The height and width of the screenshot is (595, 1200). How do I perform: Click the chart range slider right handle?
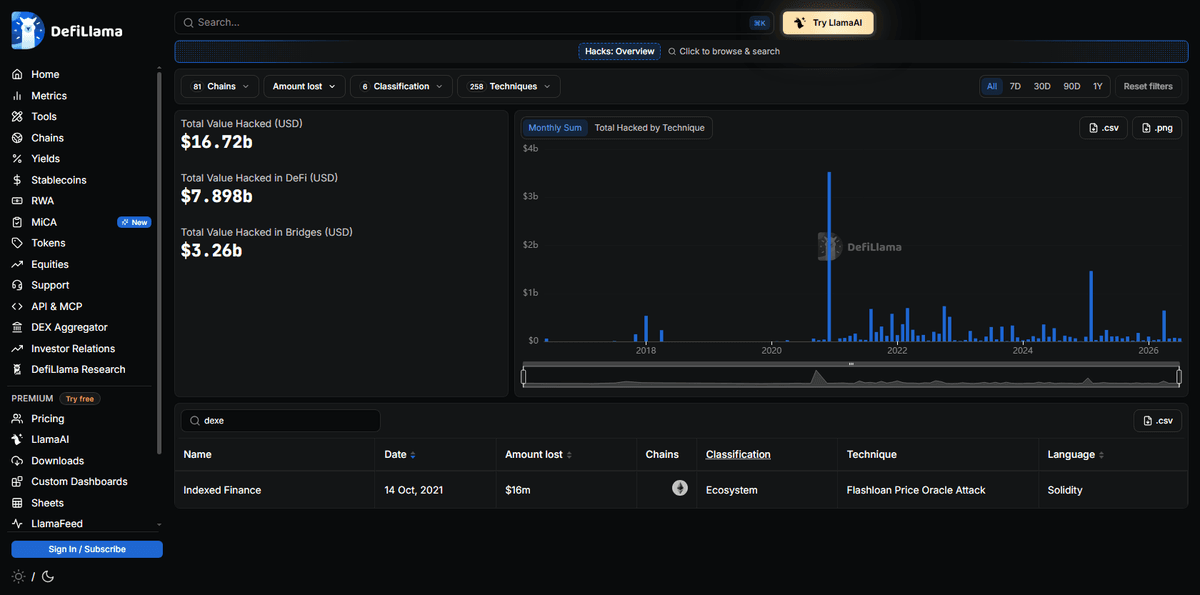click(x=1179, y=377)
